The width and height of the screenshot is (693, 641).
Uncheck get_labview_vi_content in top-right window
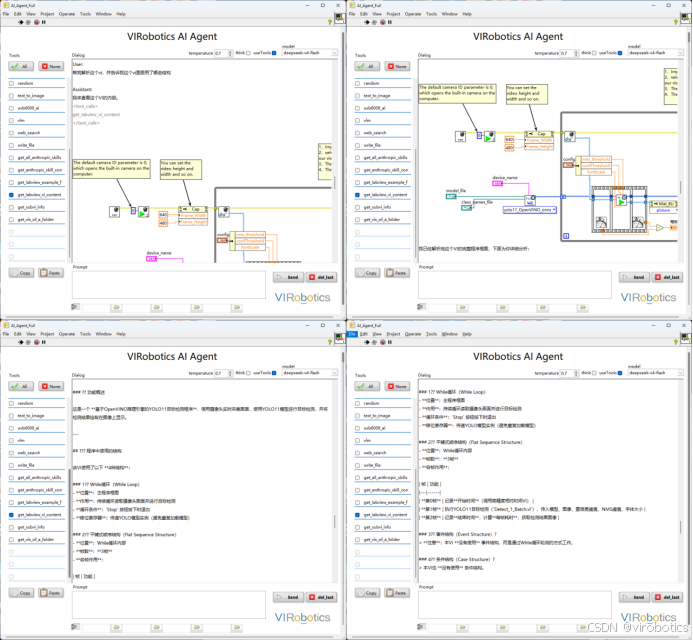click(x=358, y=195)
